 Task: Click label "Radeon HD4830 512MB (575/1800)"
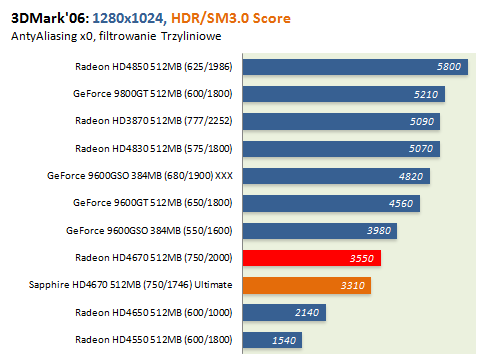154,148
